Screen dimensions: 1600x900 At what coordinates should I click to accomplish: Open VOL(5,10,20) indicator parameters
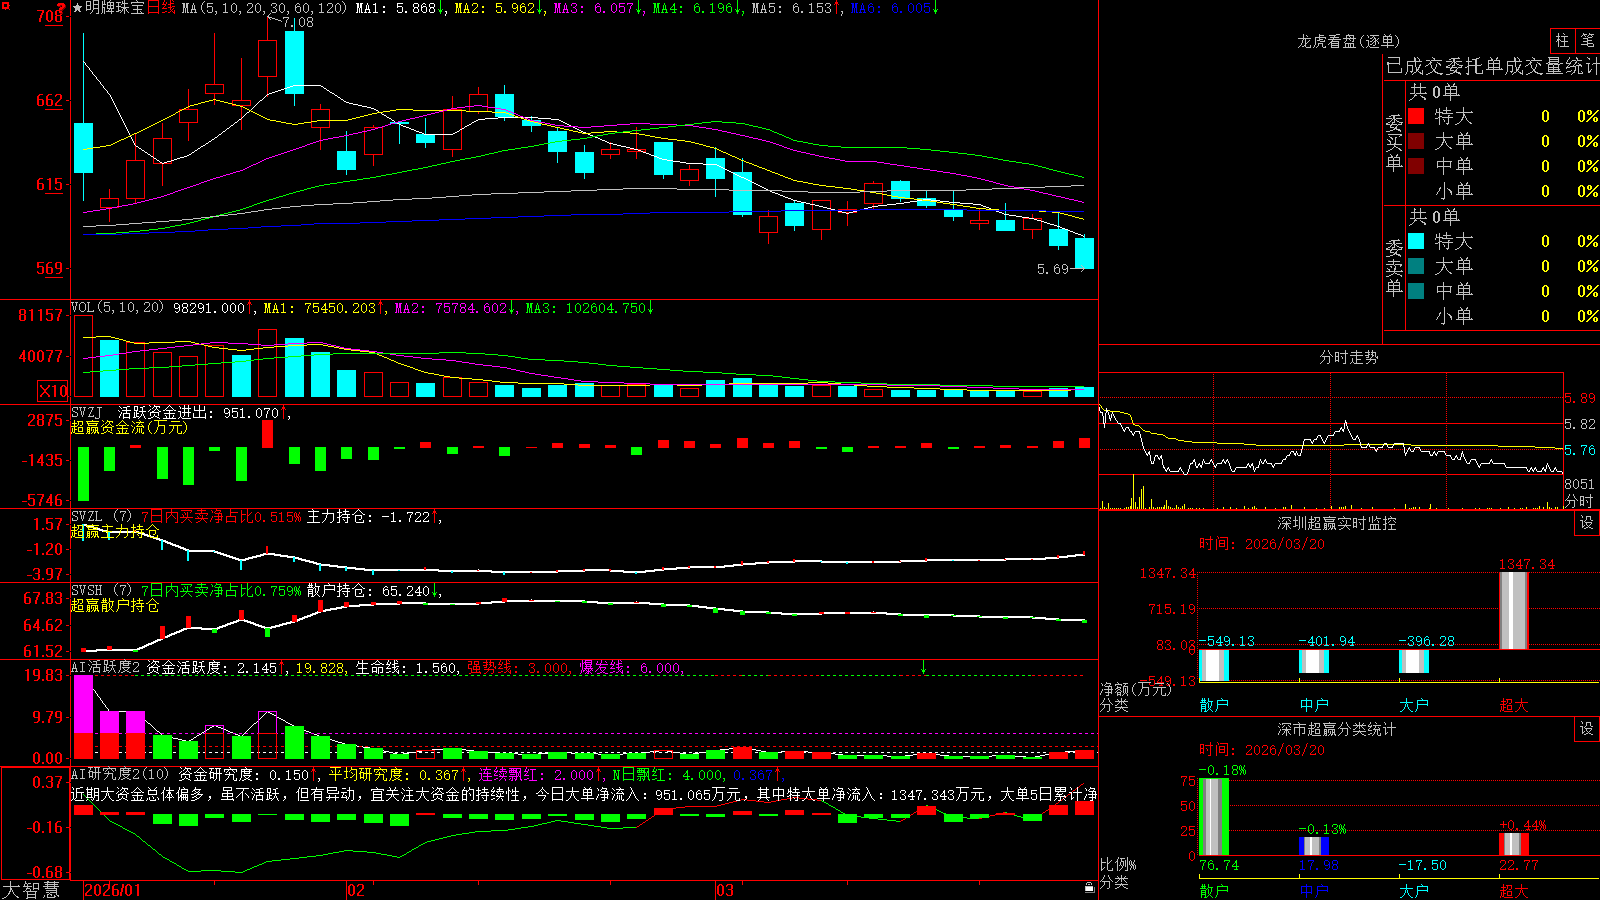coord(117,308)
